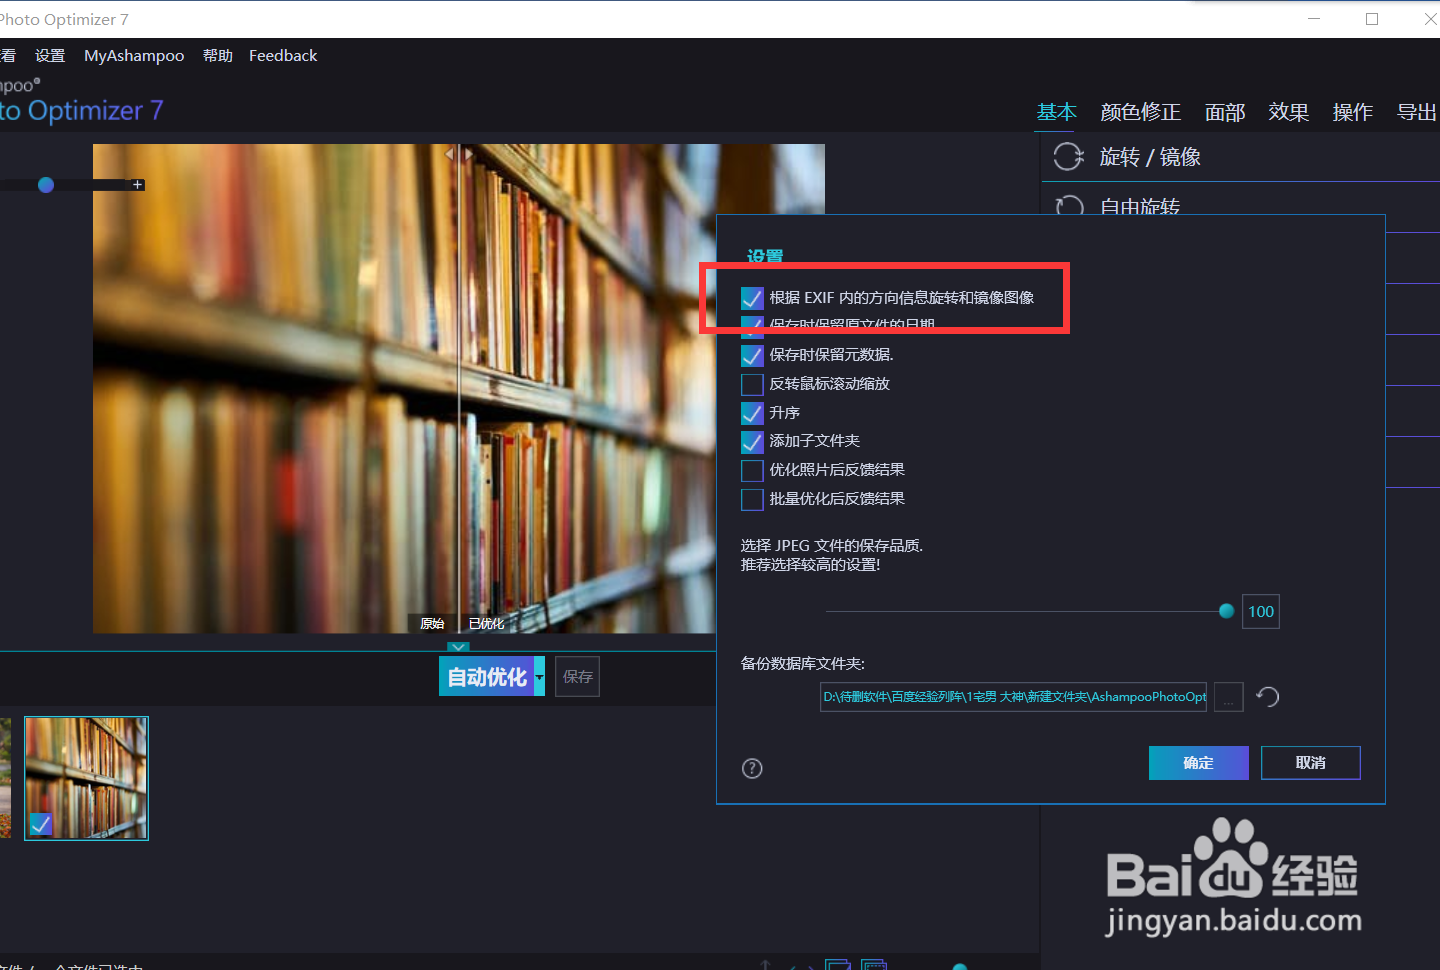Open the help question mark in settings dialog
This screenshot has height=970, width=1440.
pos(752,768)
